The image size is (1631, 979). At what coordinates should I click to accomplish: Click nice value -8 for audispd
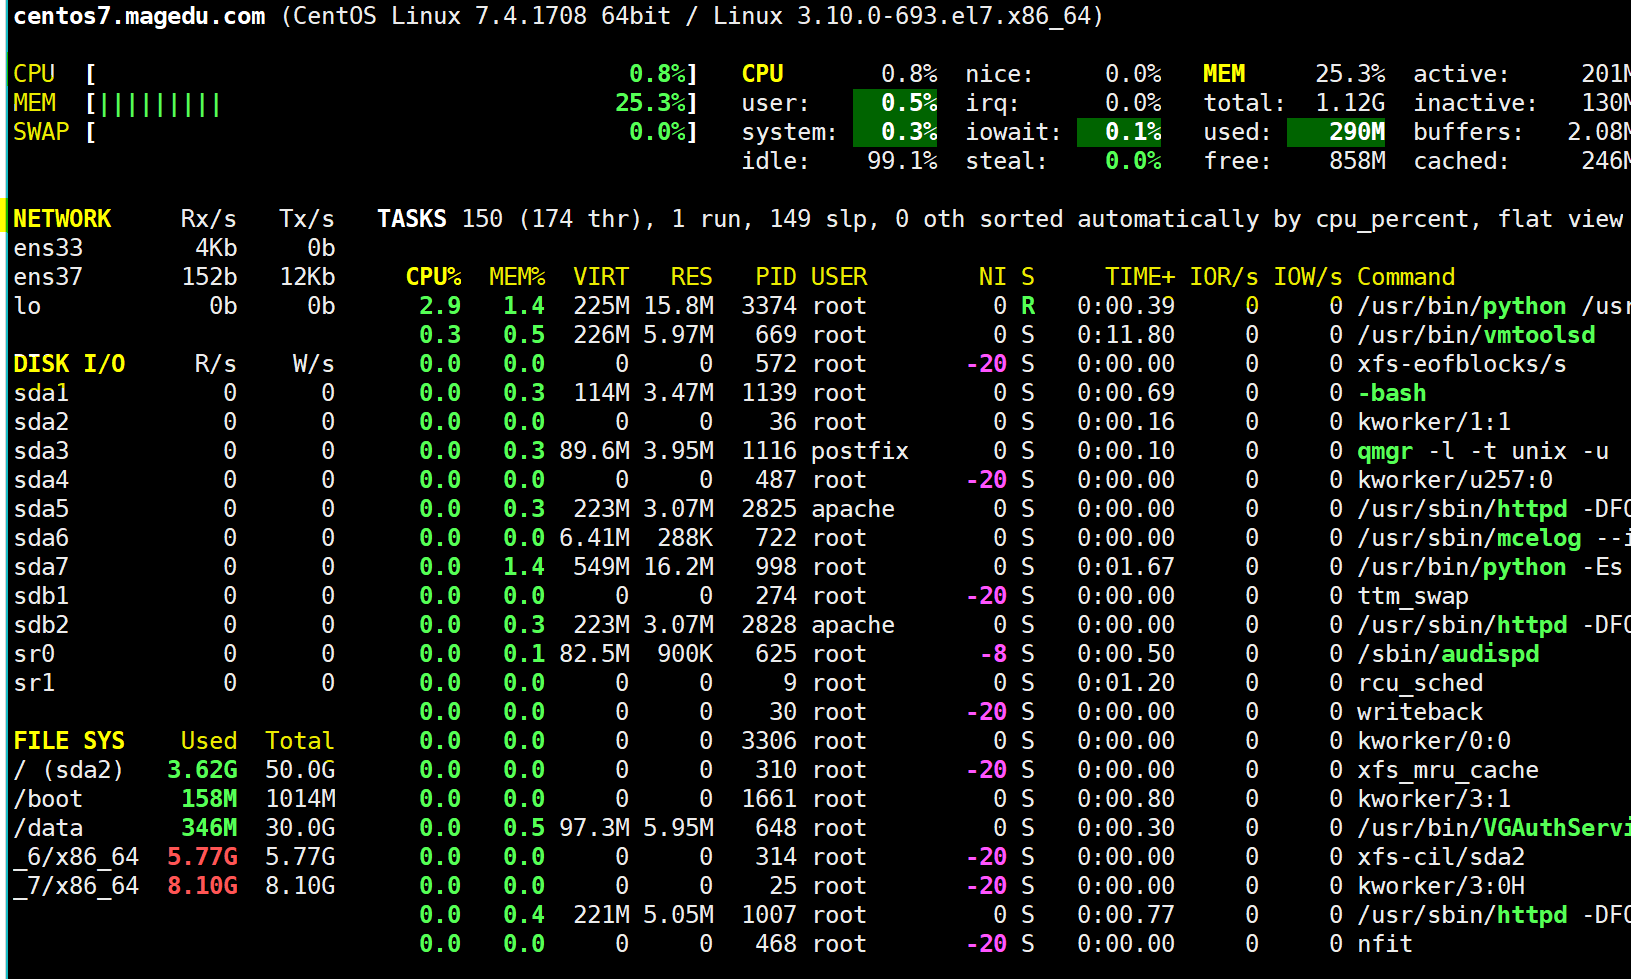point(993,654)
